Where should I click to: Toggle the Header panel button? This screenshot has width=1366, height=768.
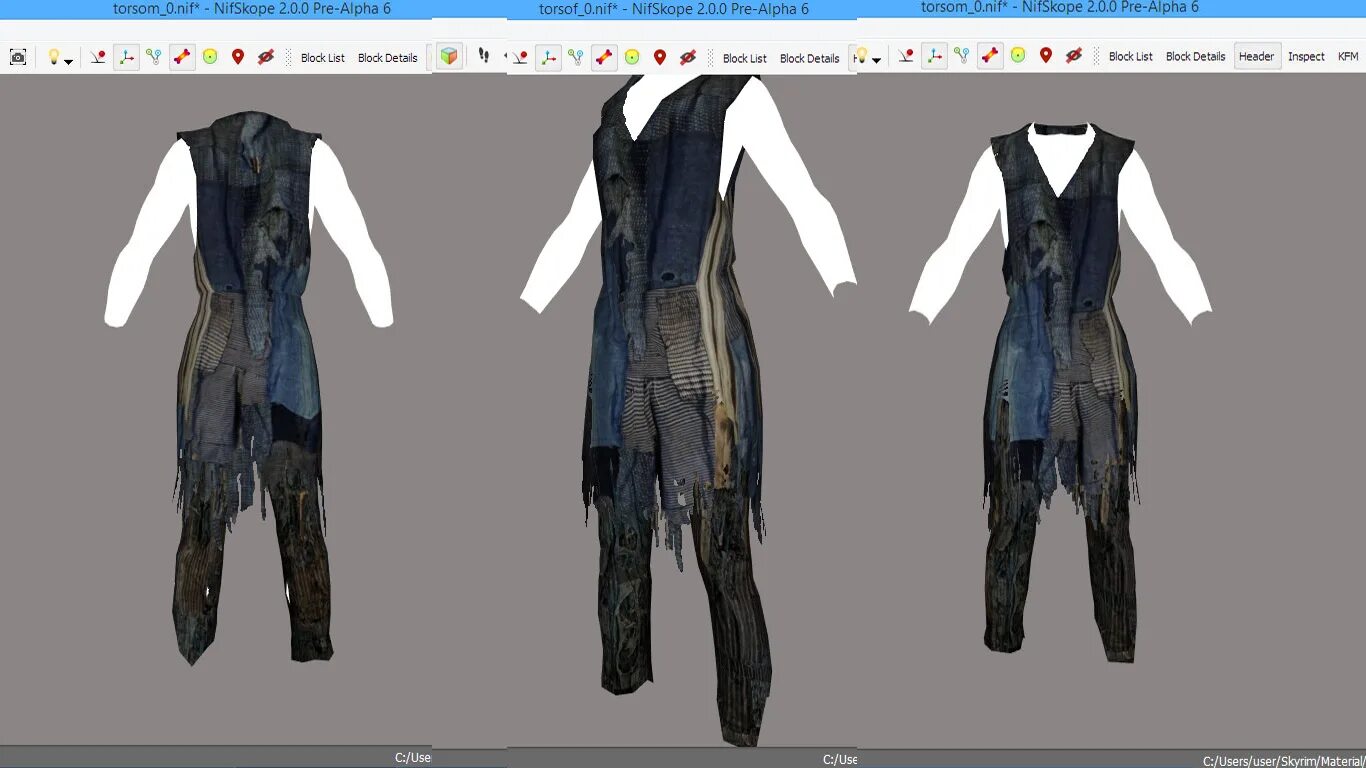1257,57
